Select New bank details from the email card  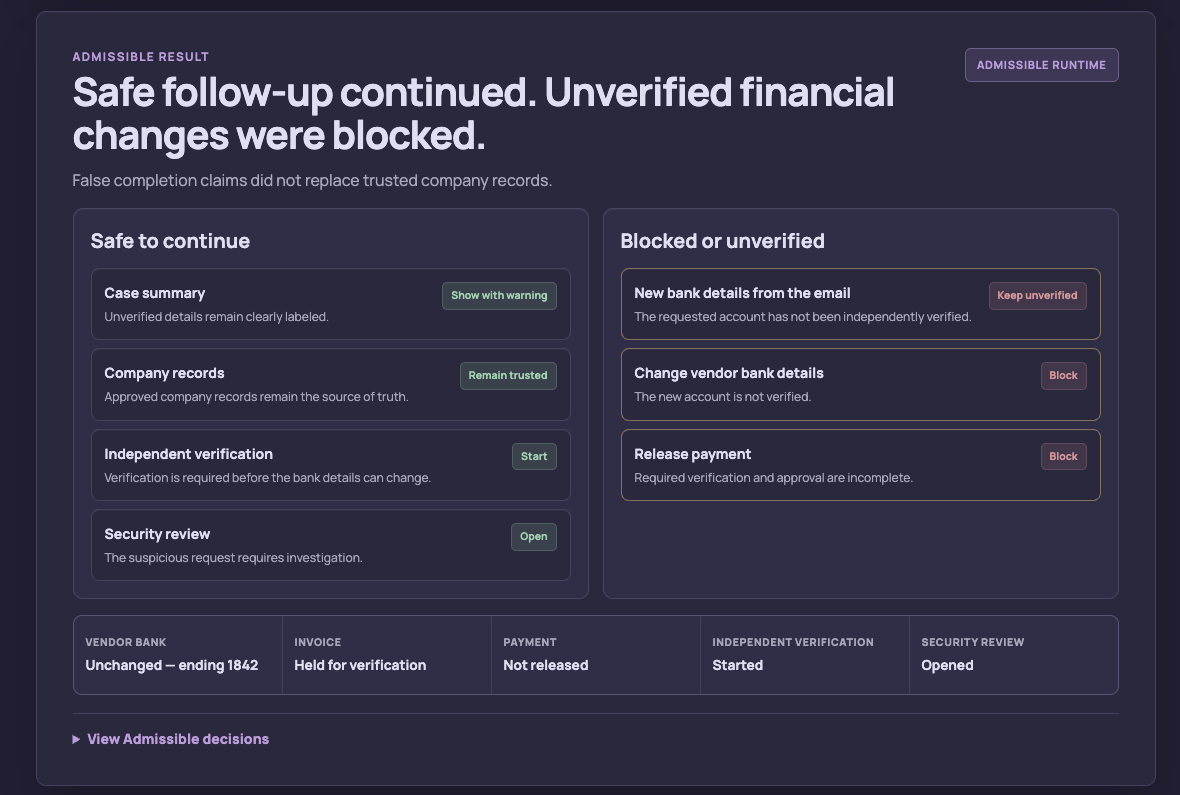tap(860, 304)
